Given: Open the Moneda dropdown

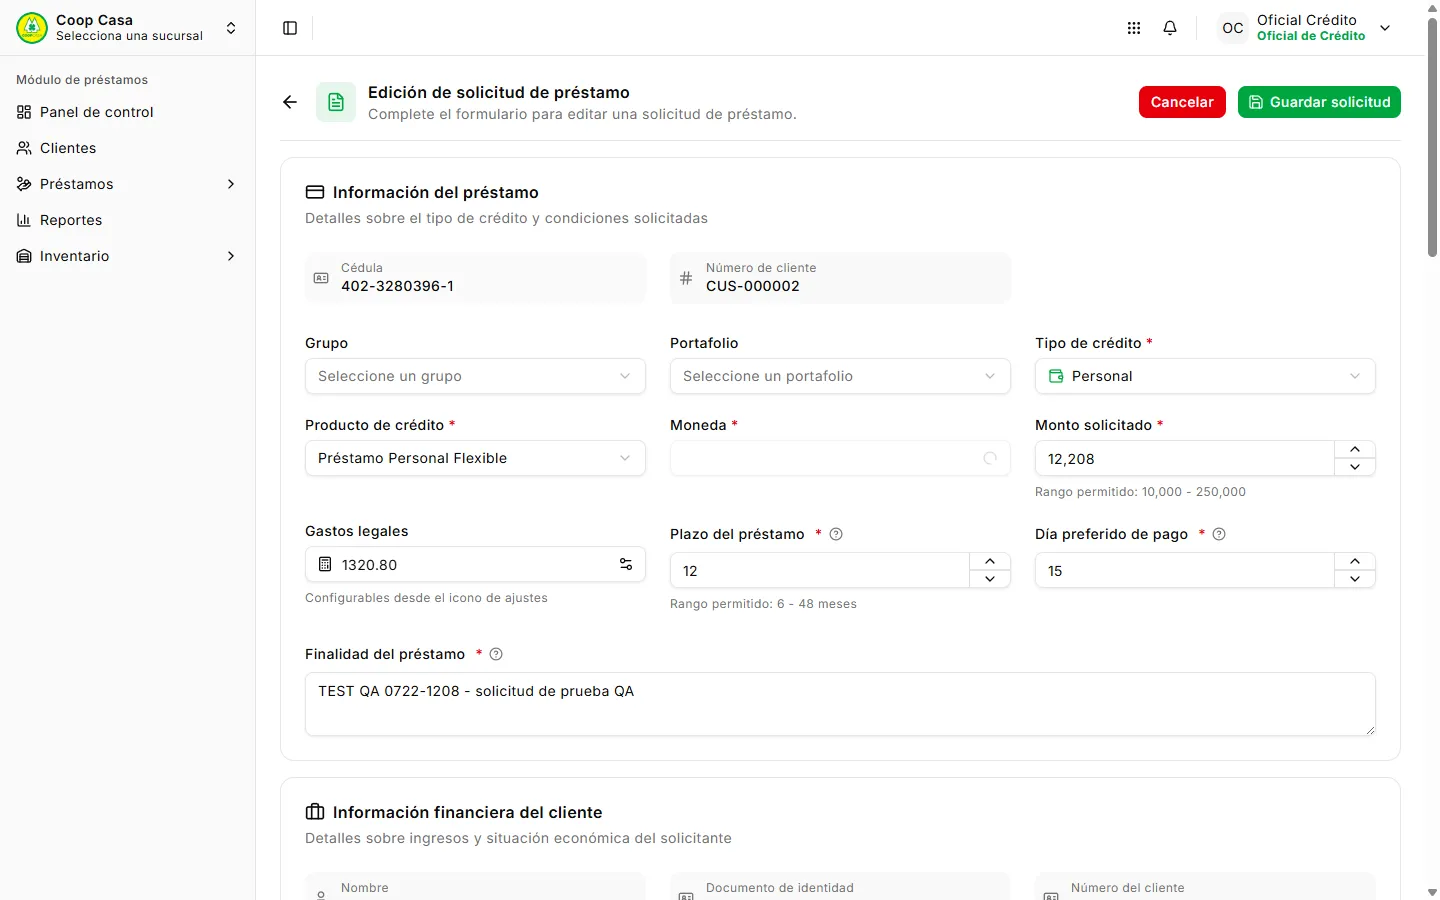Looking at the screenshot, I should [840, 458].
